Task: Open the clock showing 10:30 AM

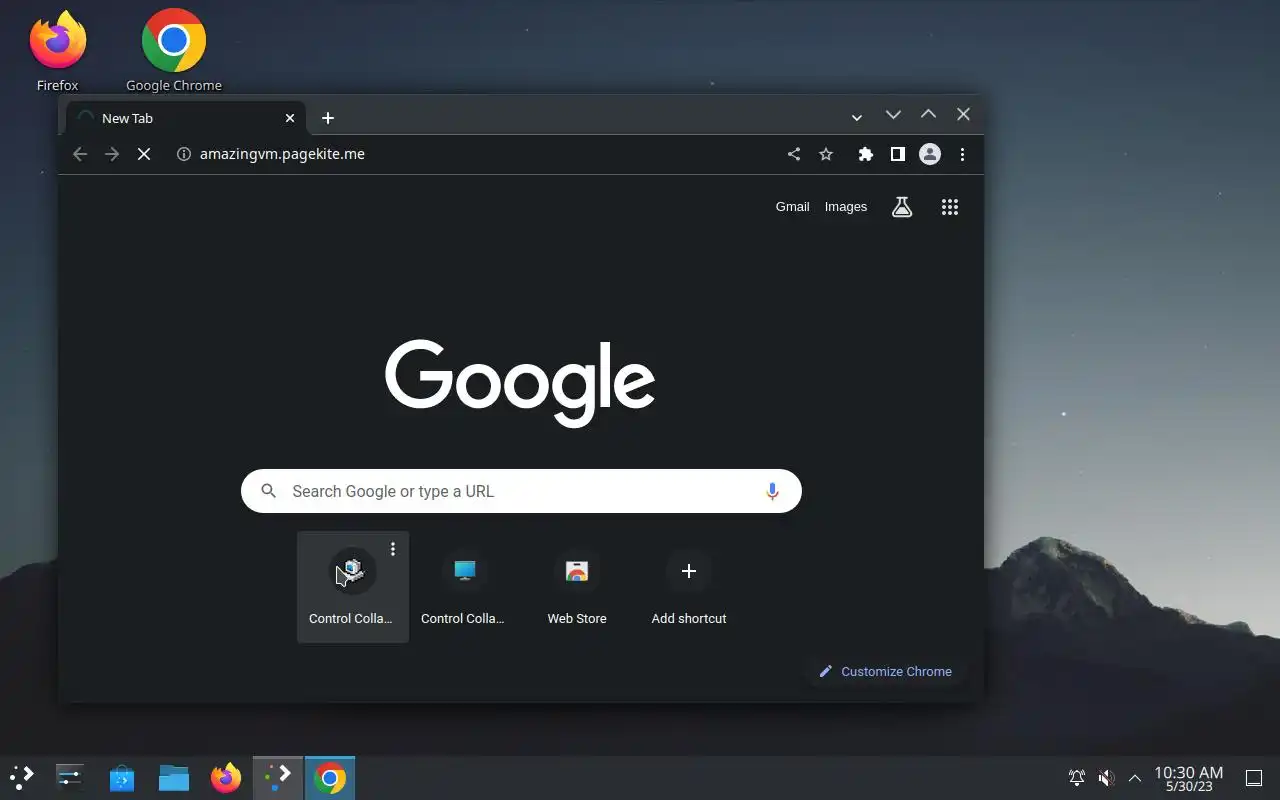Action: 1189,778
